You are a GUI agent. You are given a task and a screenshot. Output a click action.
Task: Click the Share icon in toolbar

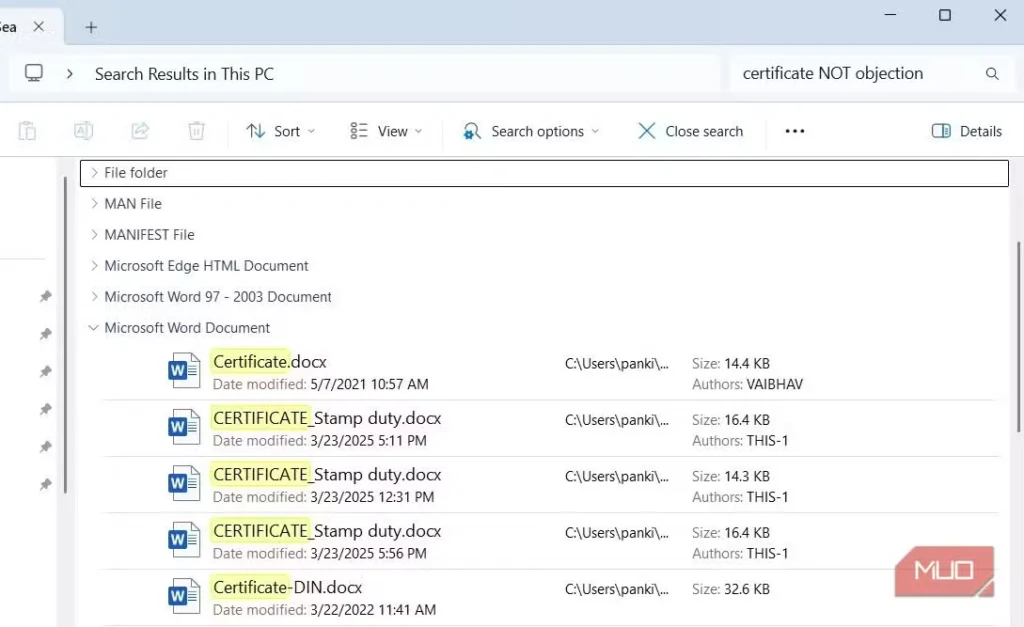point(140,131)
